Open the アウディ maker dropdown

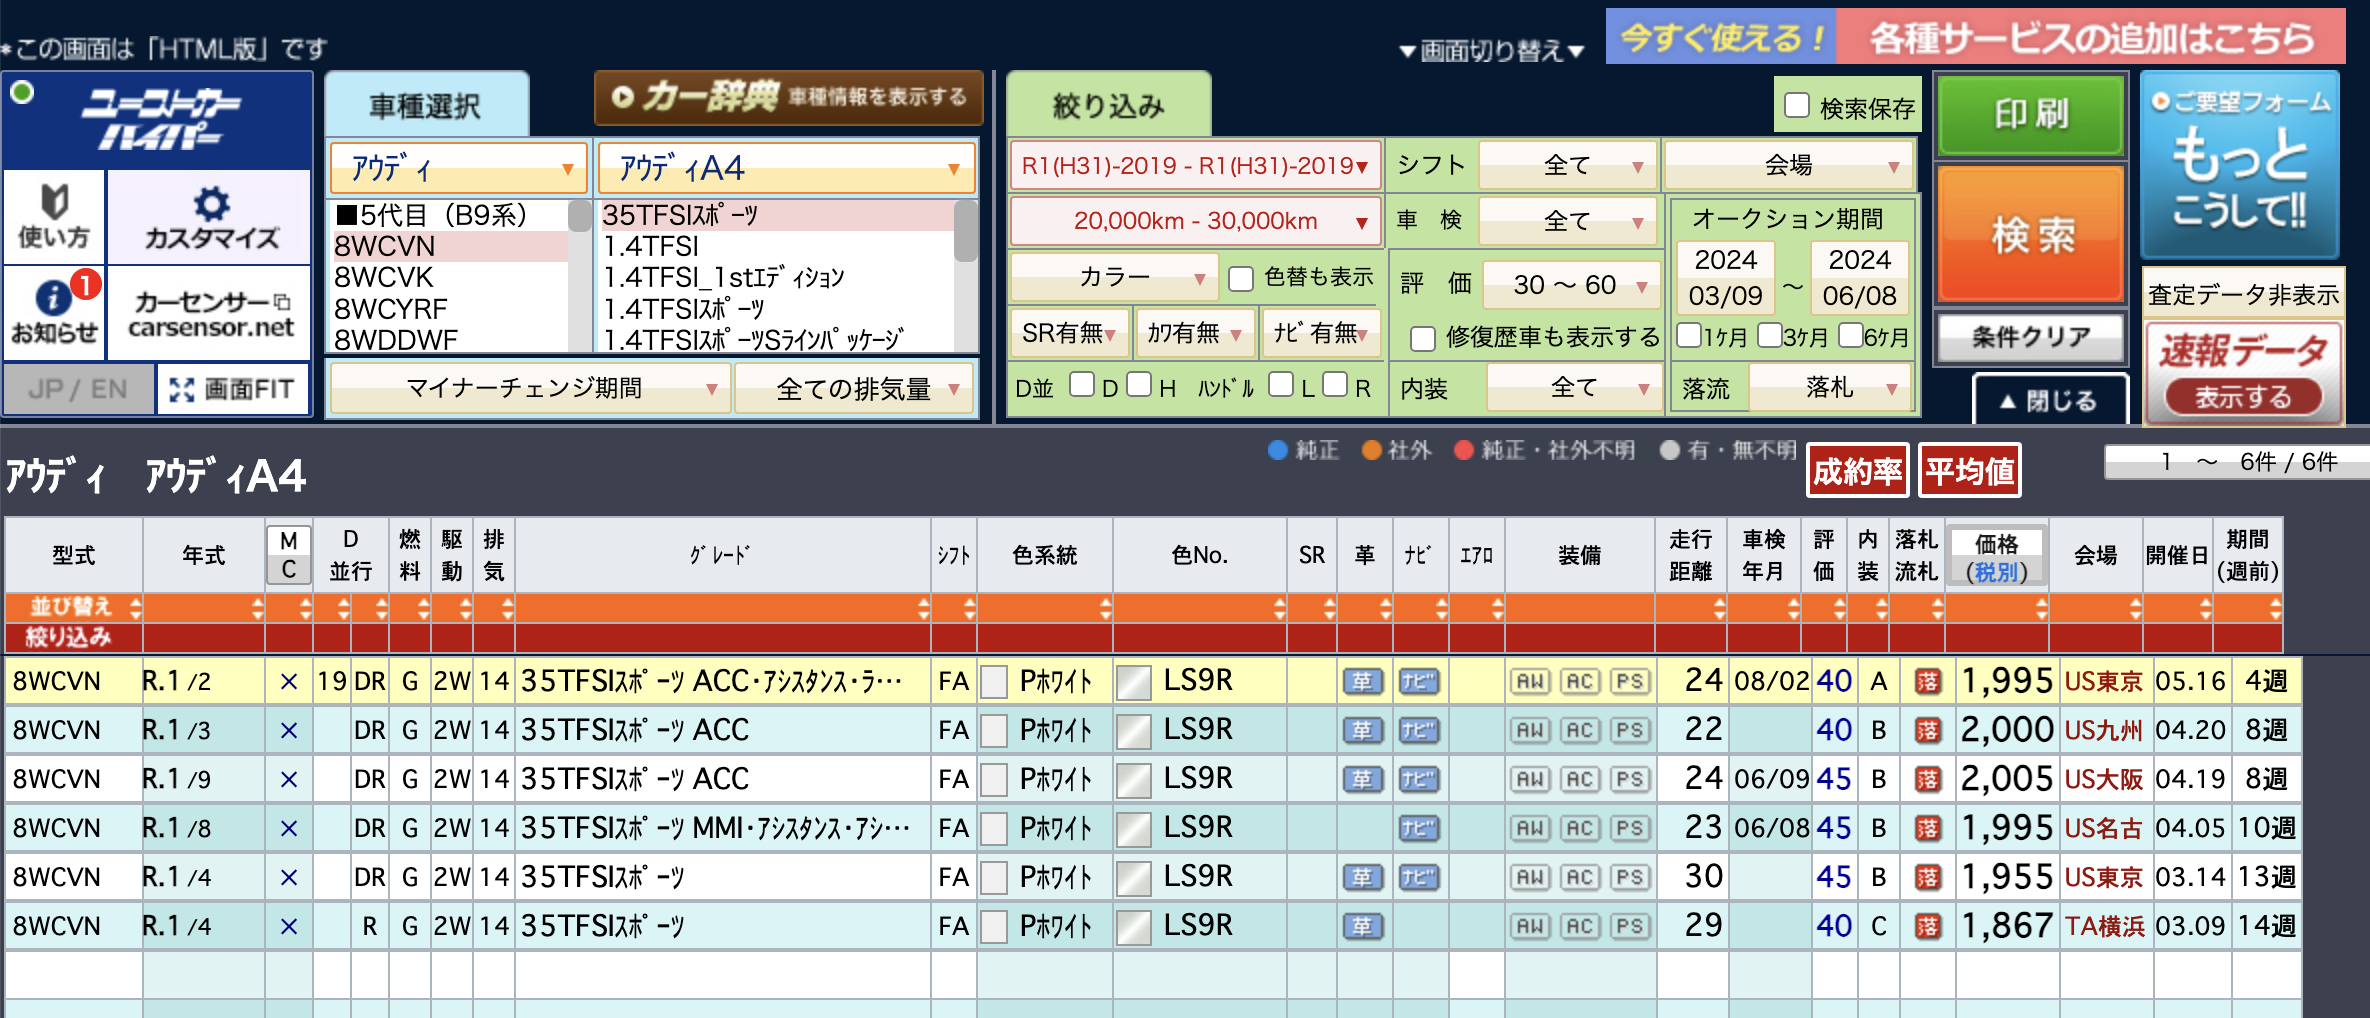[459, 168]
